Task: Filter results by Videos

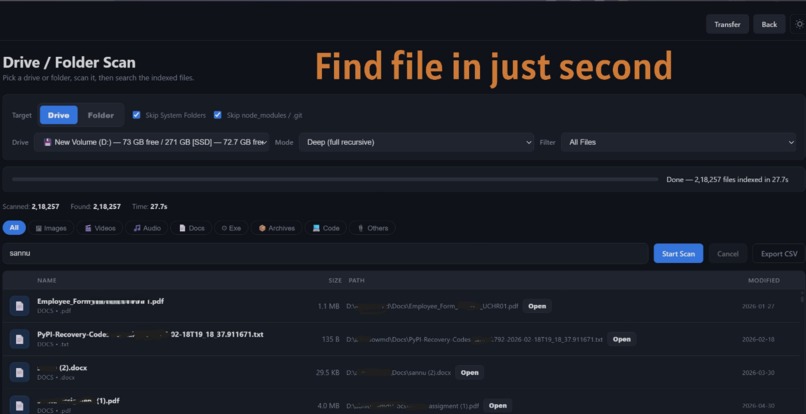Action: pyautogui.click(x=100, y=228)
